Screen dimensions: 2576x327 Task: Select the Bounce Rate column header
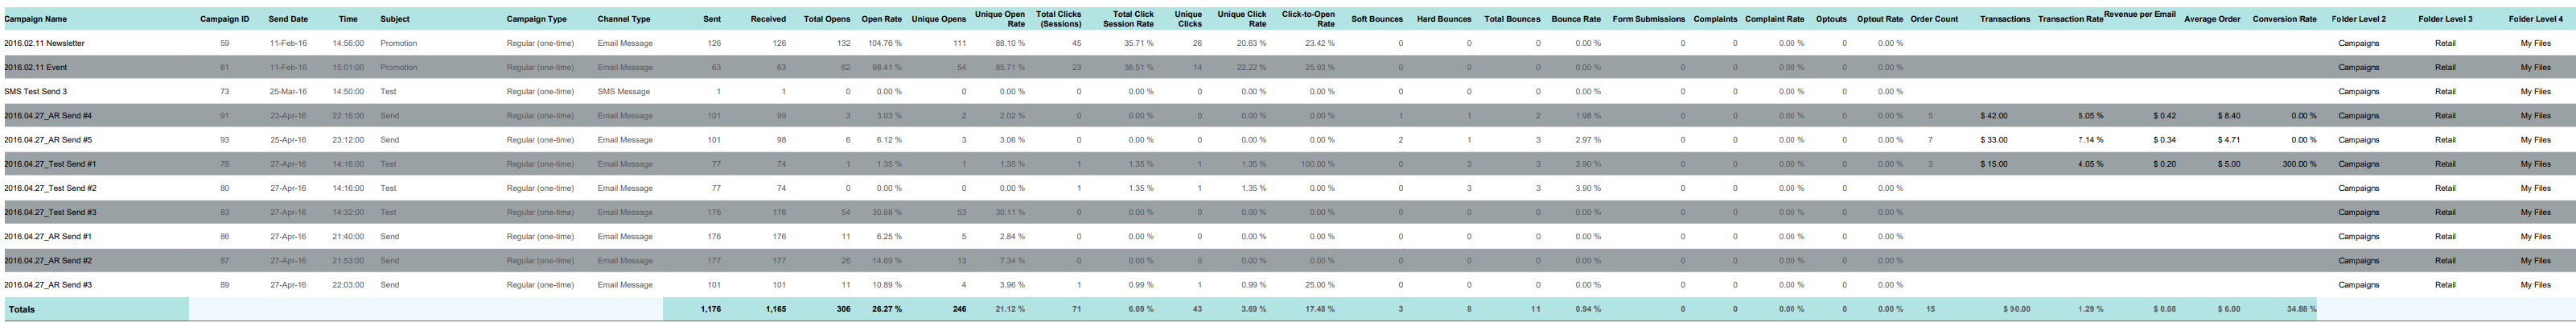1575,19
